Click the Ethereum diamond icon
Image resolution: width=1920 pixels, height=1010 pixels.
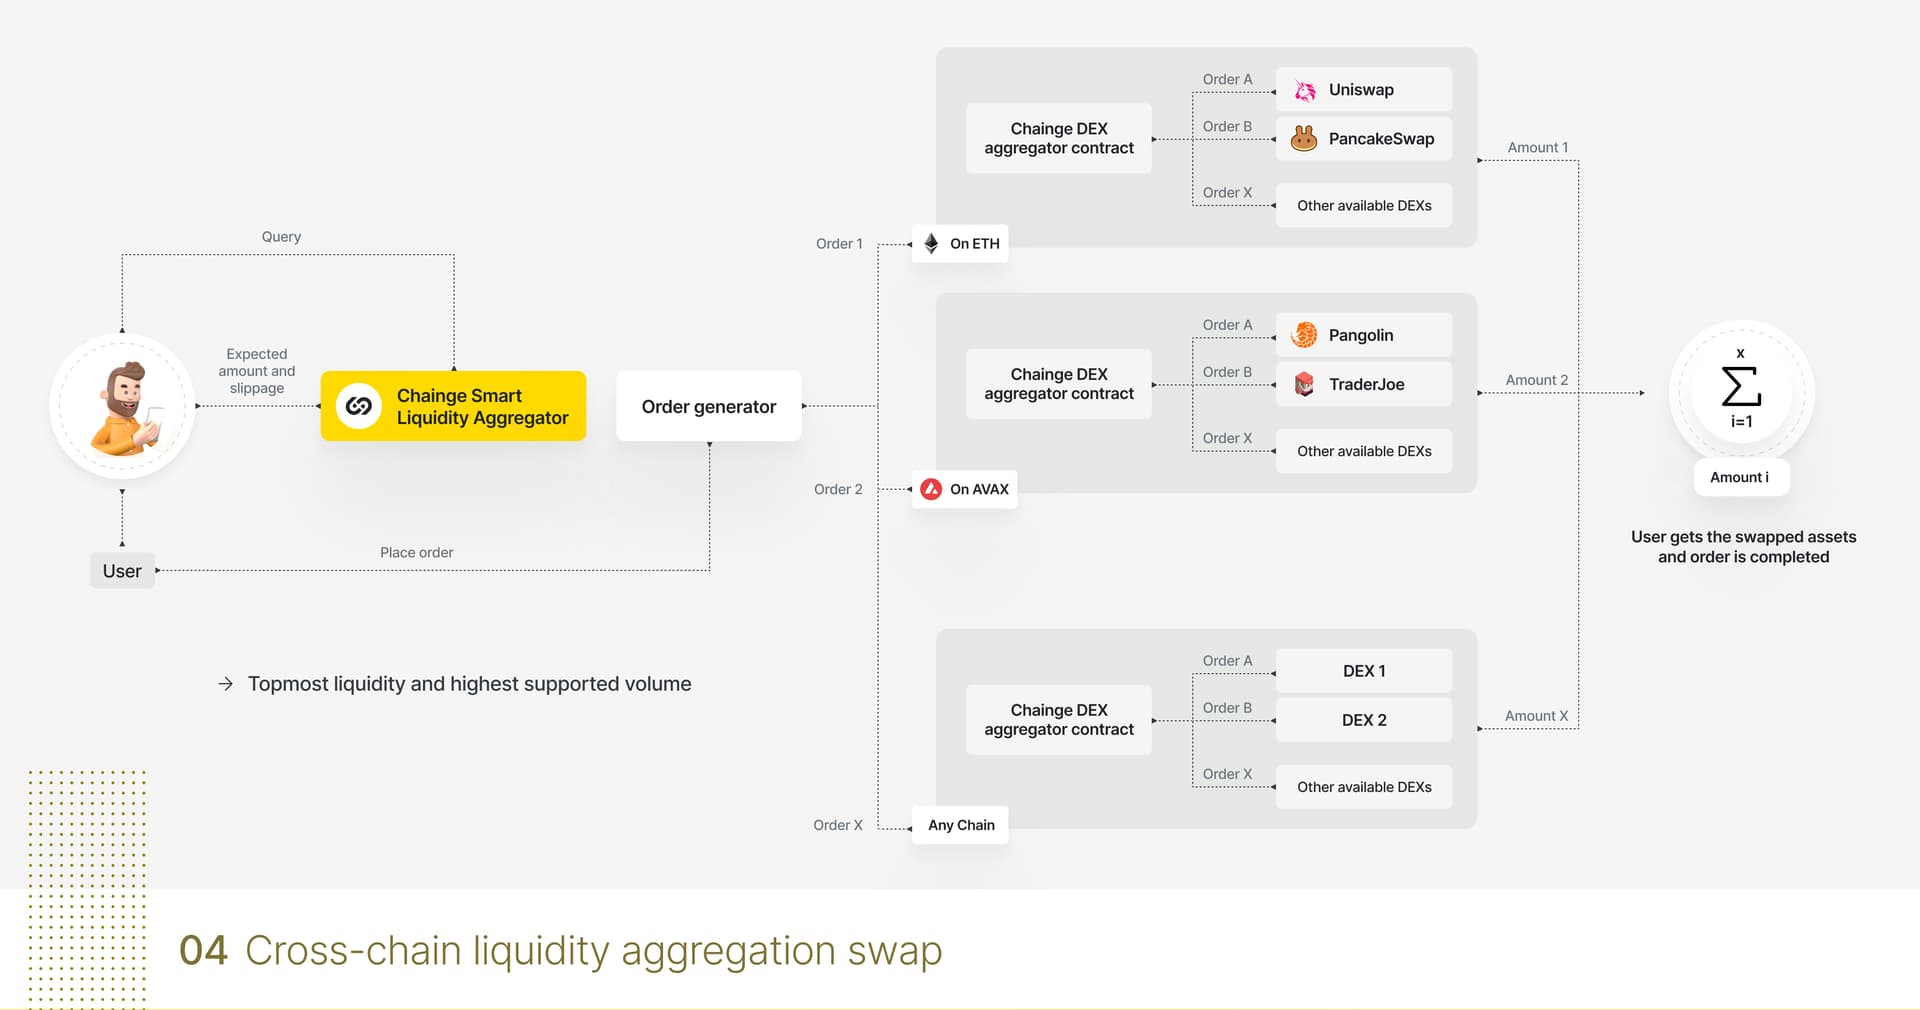[x=931, y=243]
